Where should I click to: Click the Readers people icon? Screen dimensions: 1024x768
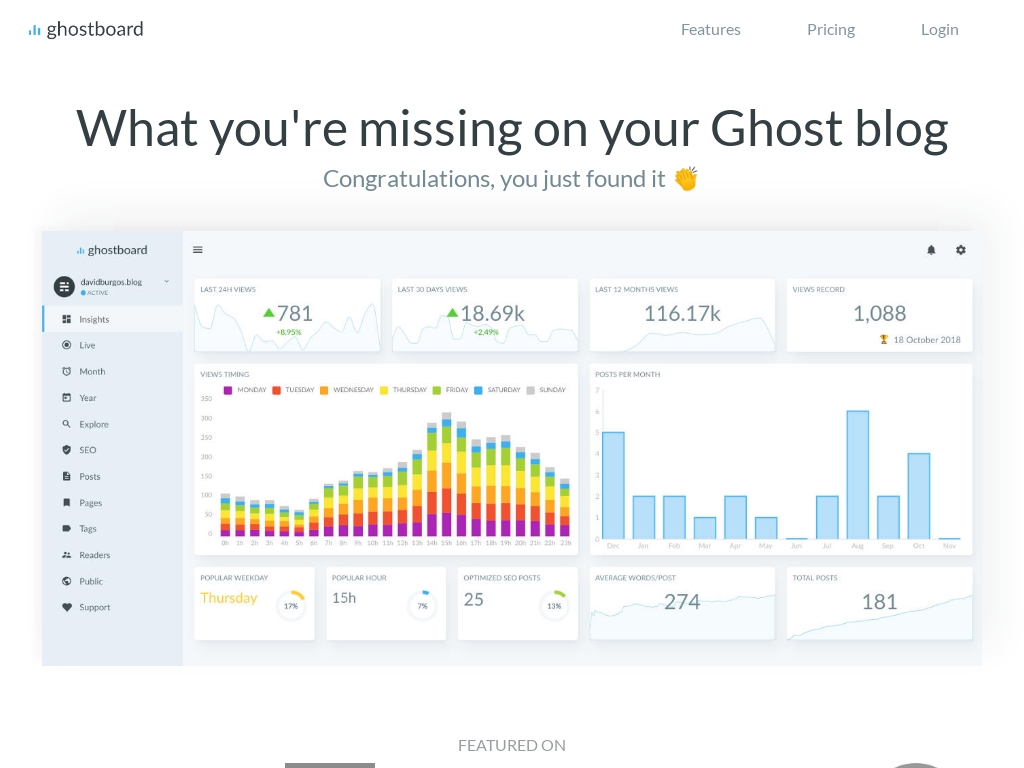tap(67, 554)
